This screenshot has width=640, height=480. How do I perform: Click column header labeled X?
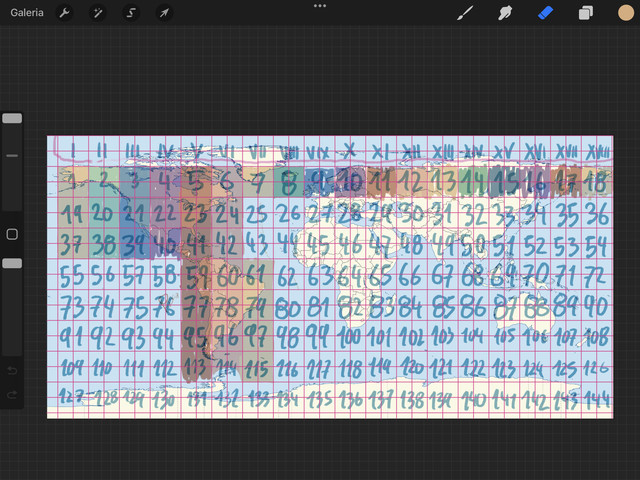point(350,152)
